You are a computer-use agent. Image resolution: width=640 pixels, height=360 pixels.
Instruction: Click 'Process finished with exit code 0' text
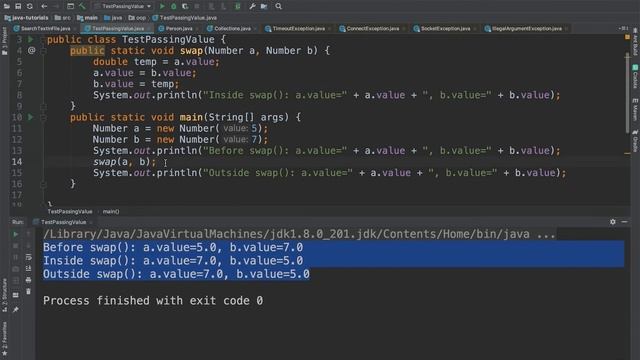point(153,301)
